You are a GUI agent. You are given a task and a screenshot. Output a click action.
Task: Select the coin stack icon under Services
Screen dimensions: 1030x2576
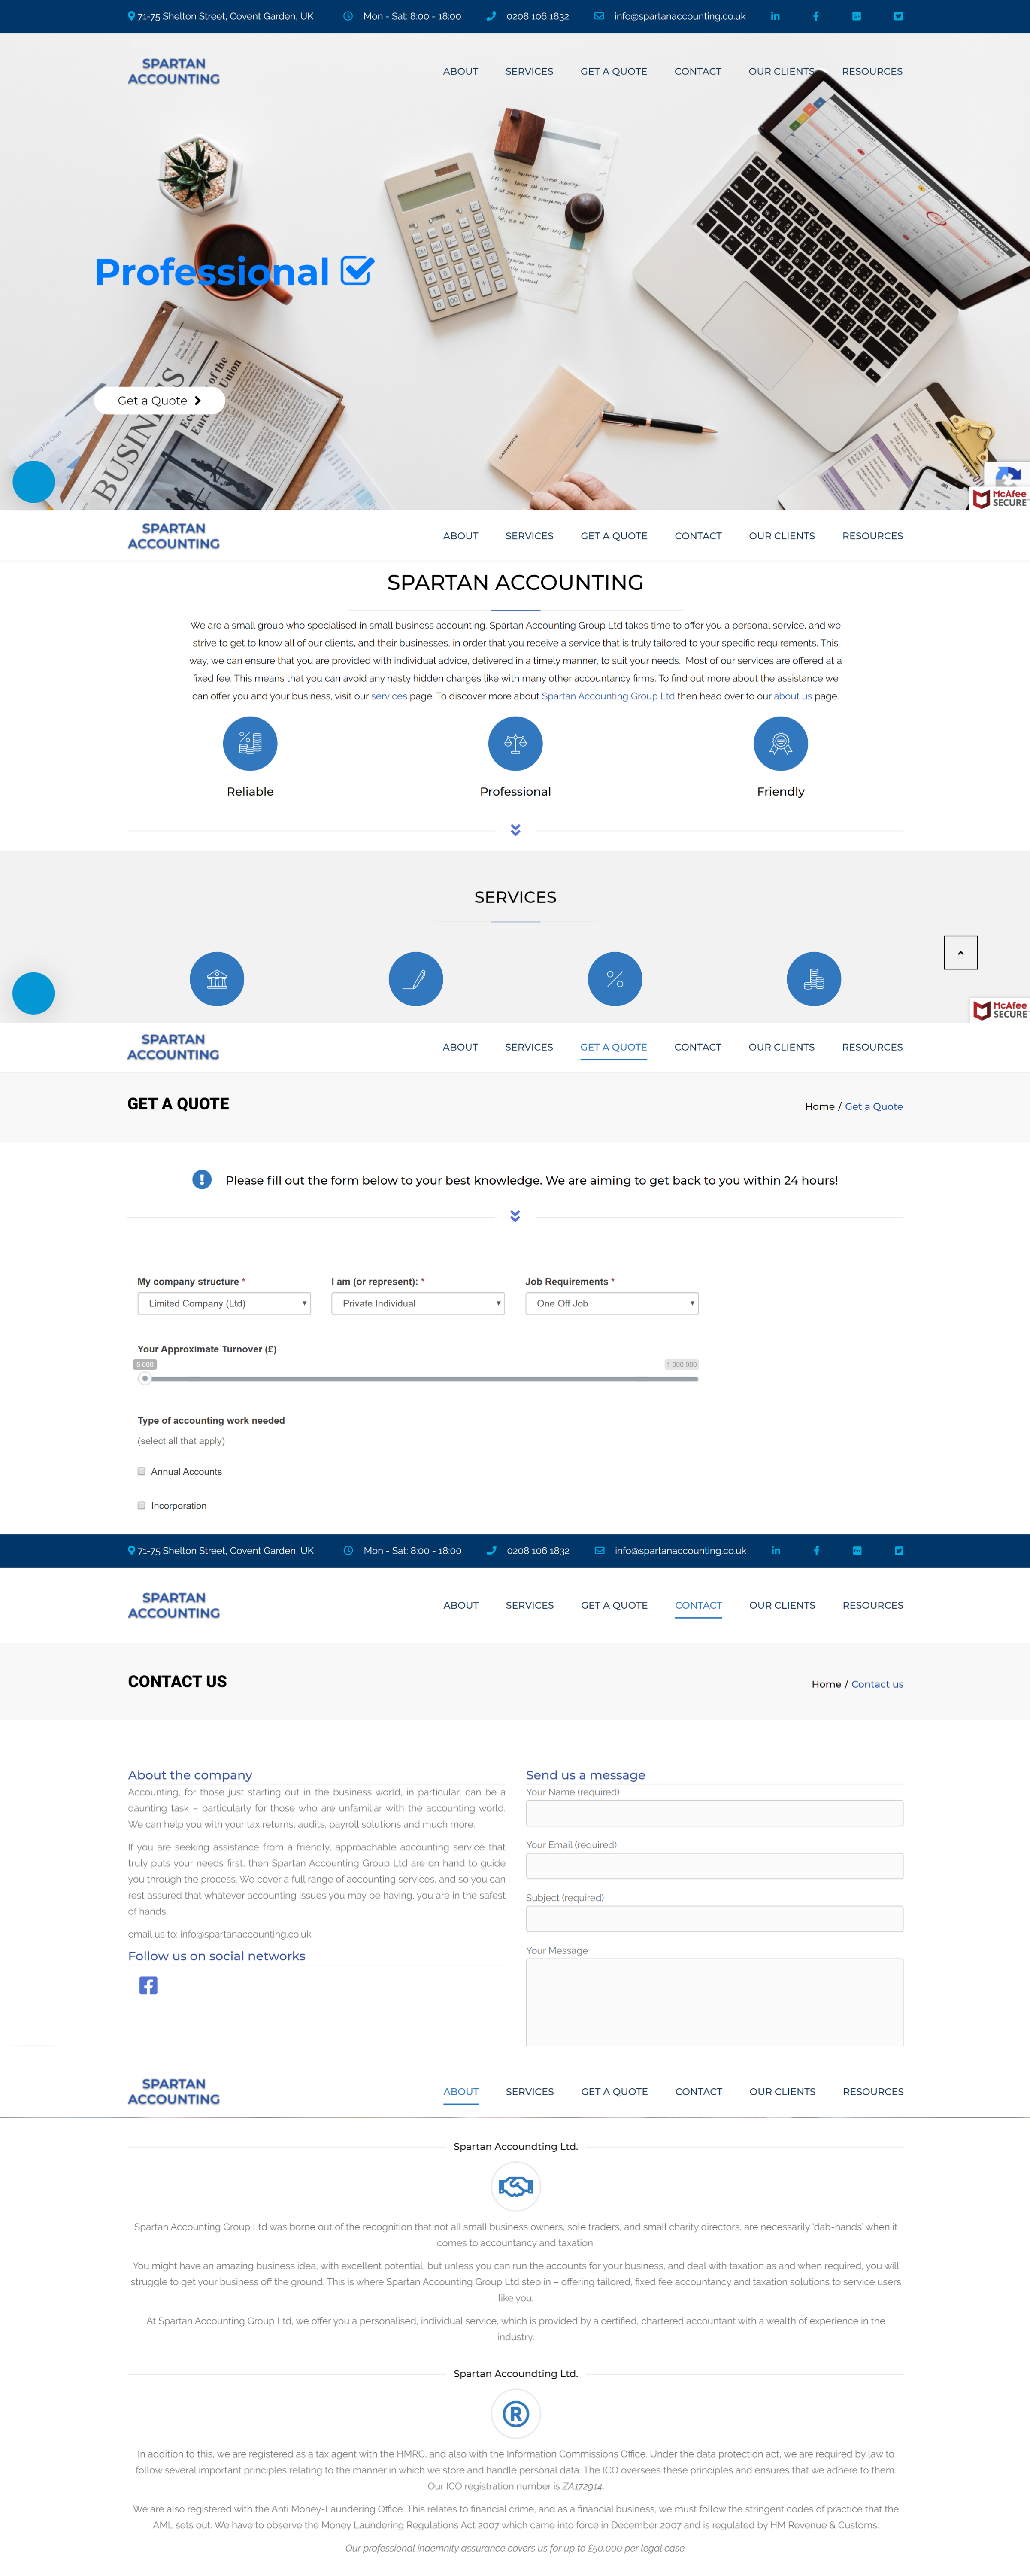[x=814, y=979]
